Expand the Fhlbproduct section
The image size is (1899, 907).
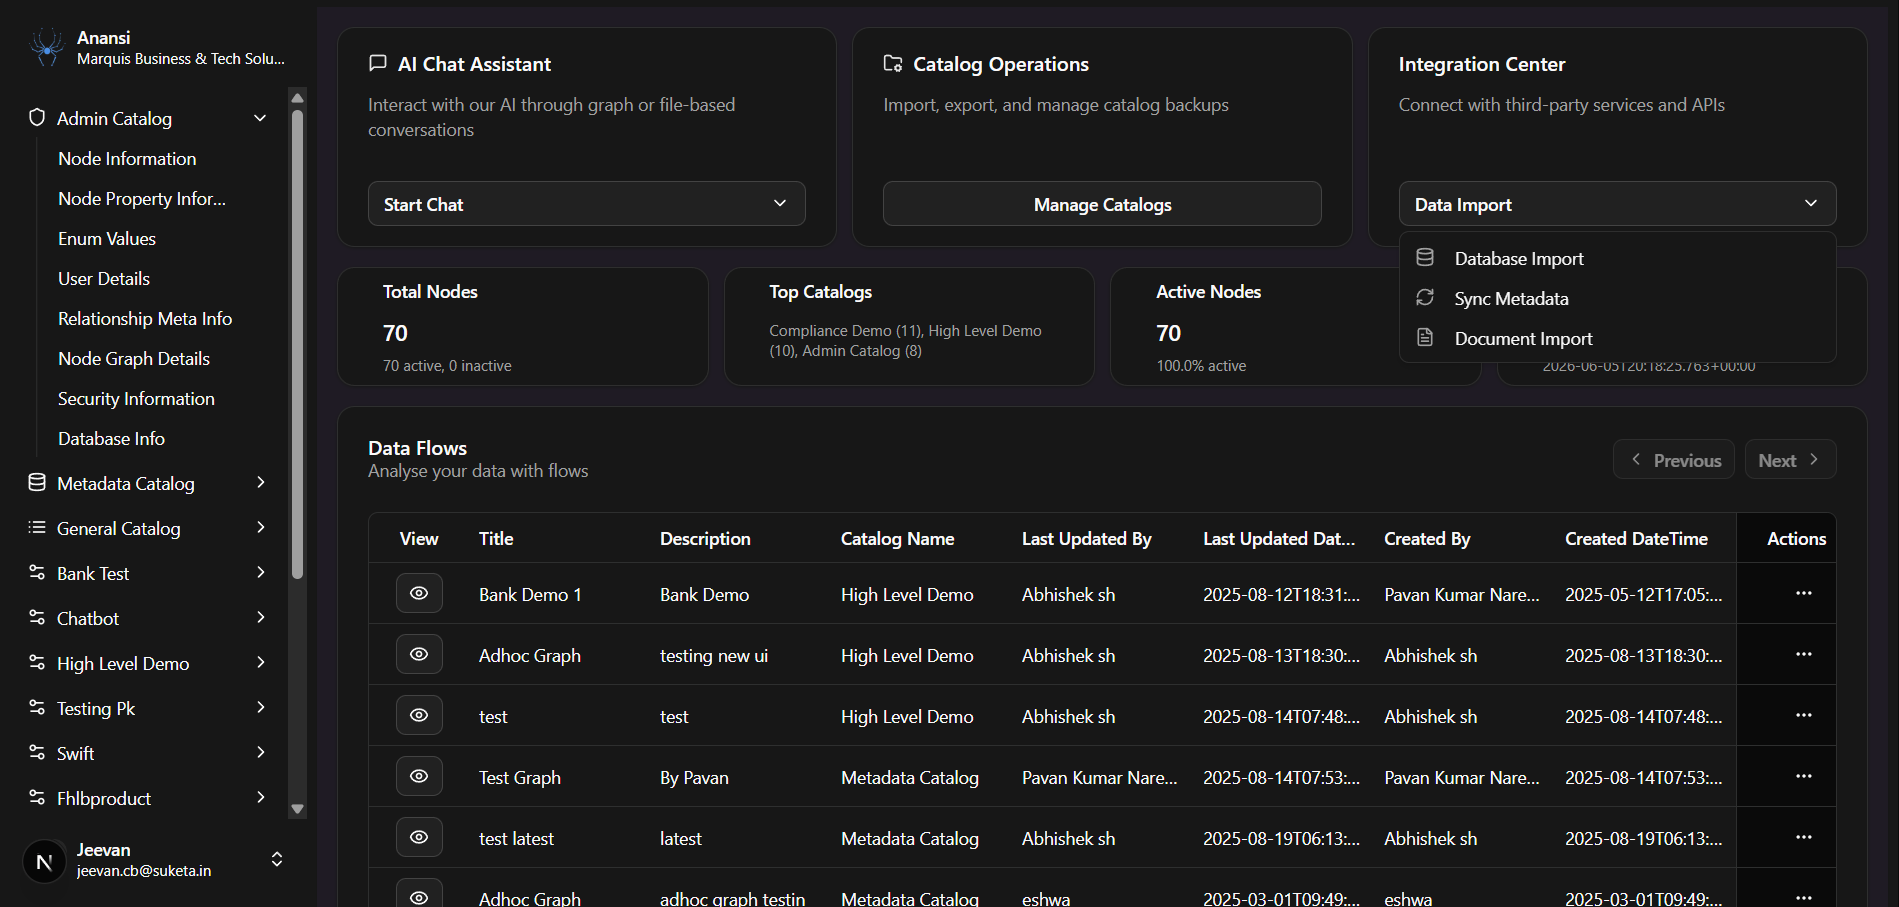click(260, 798)
